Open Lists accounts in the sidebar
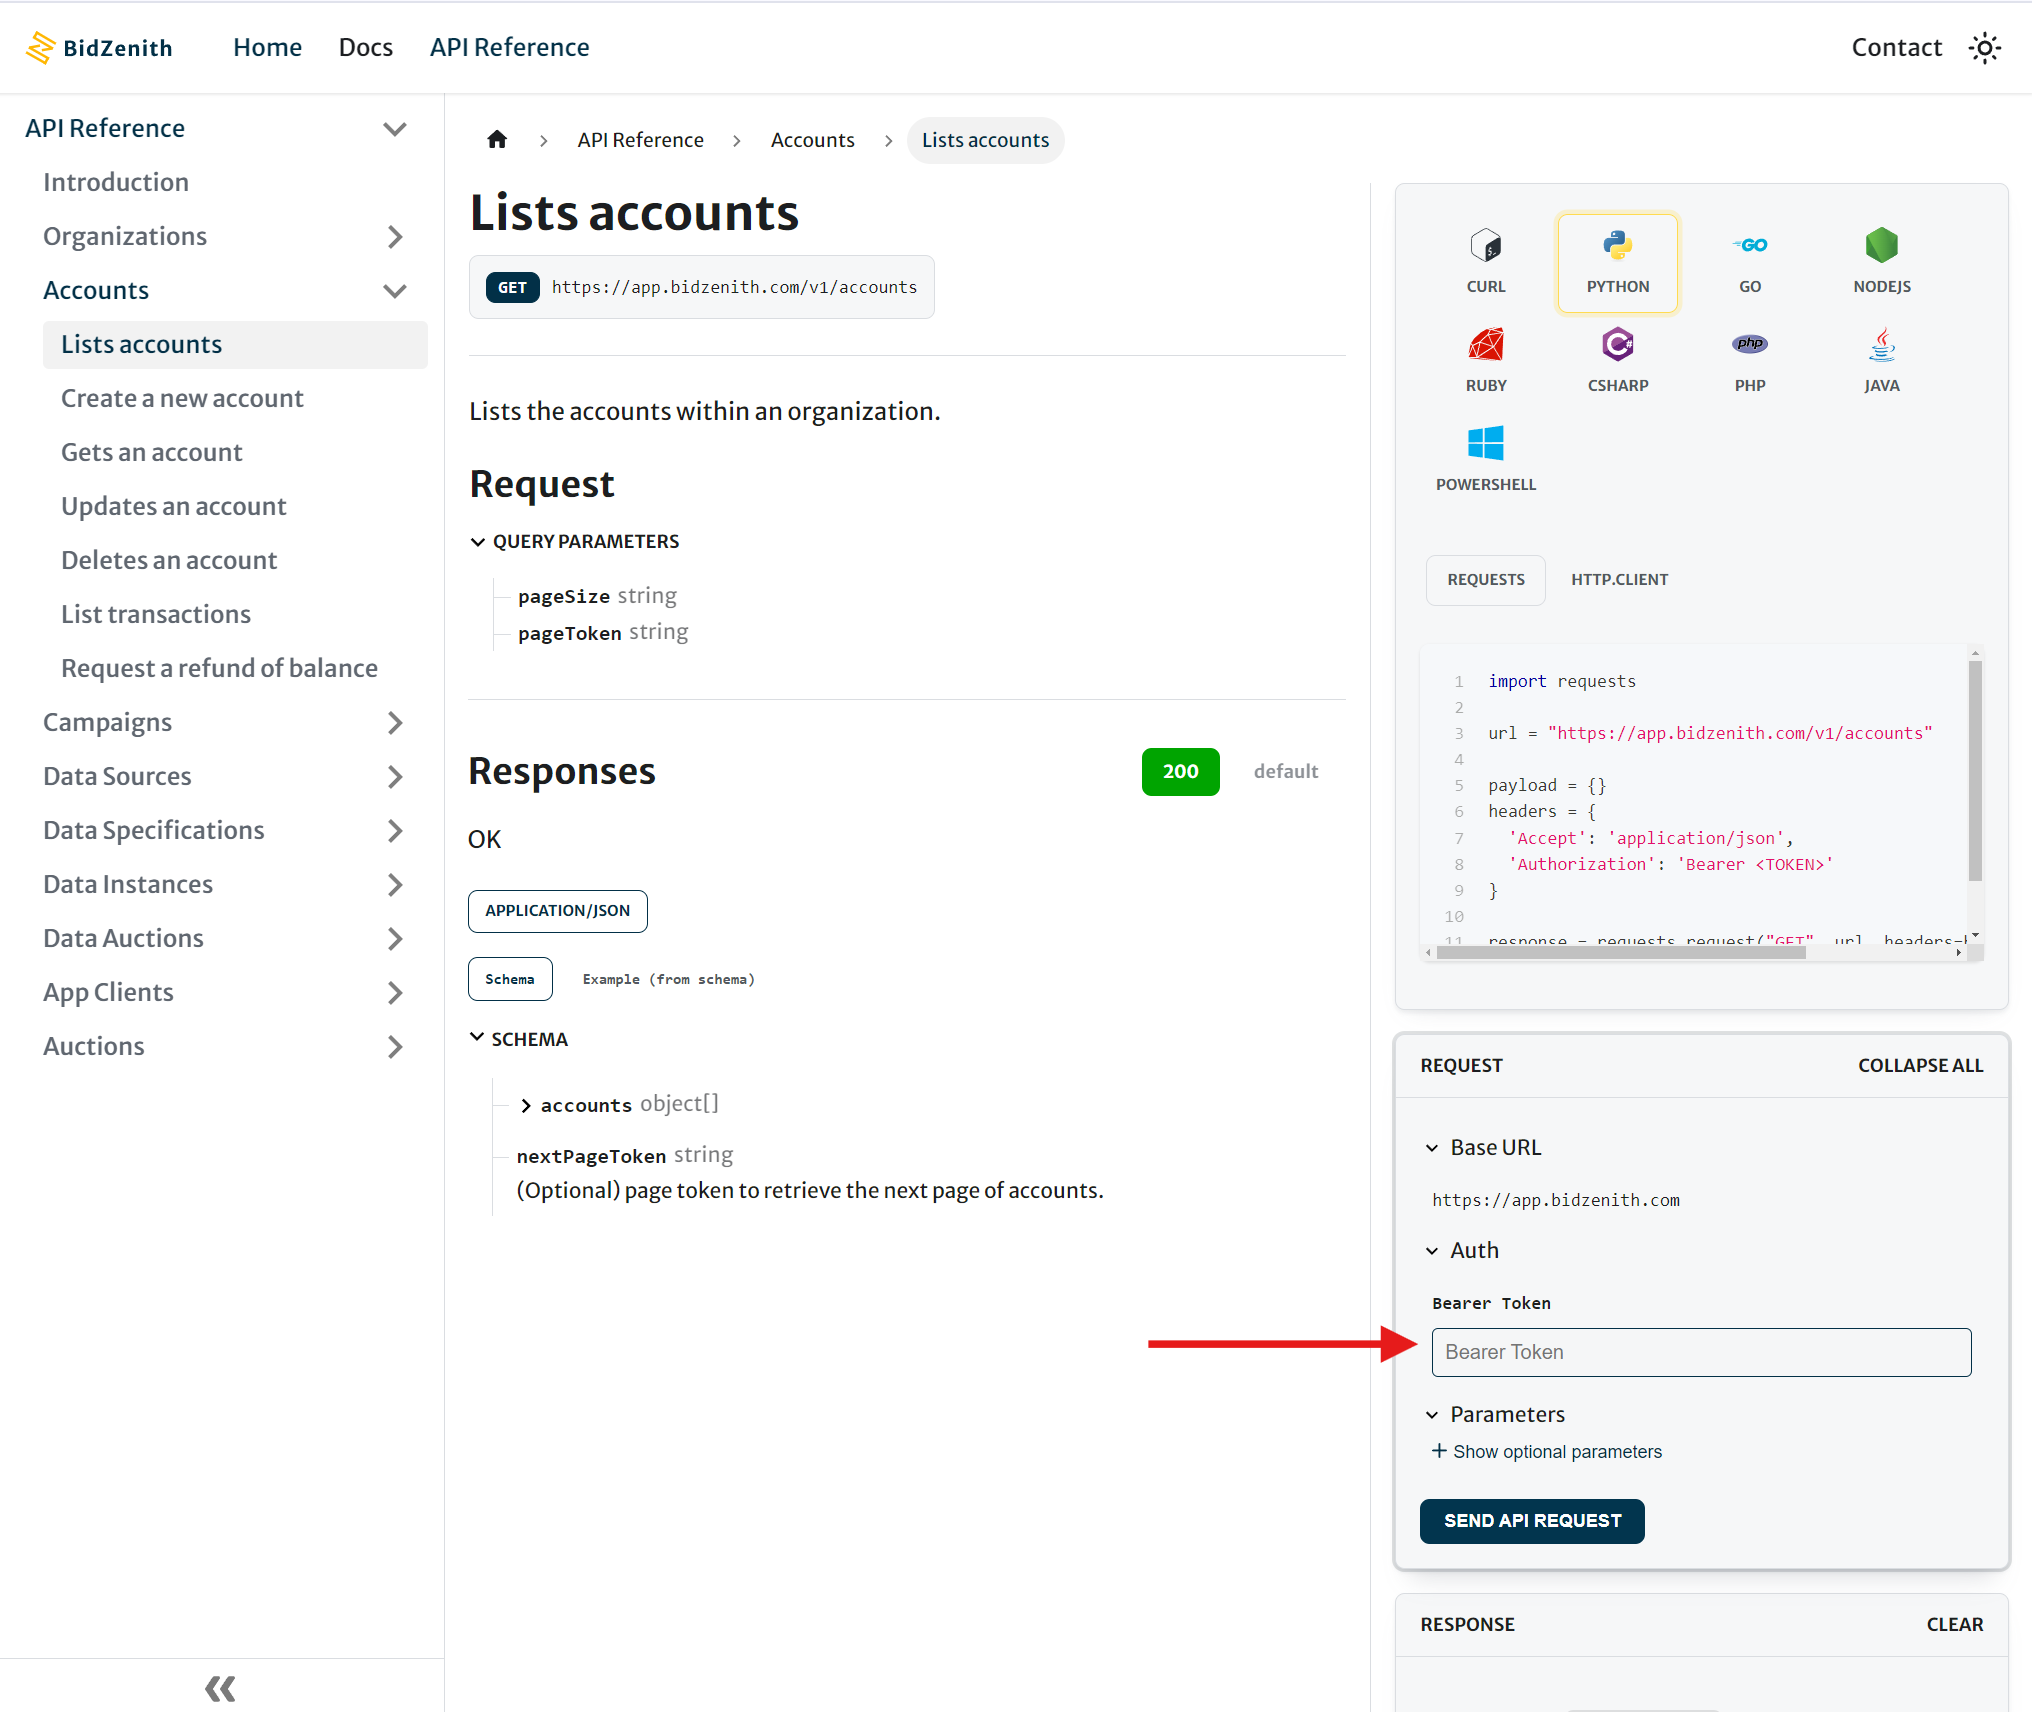2032x1712 pixels. tap(235, 345)
